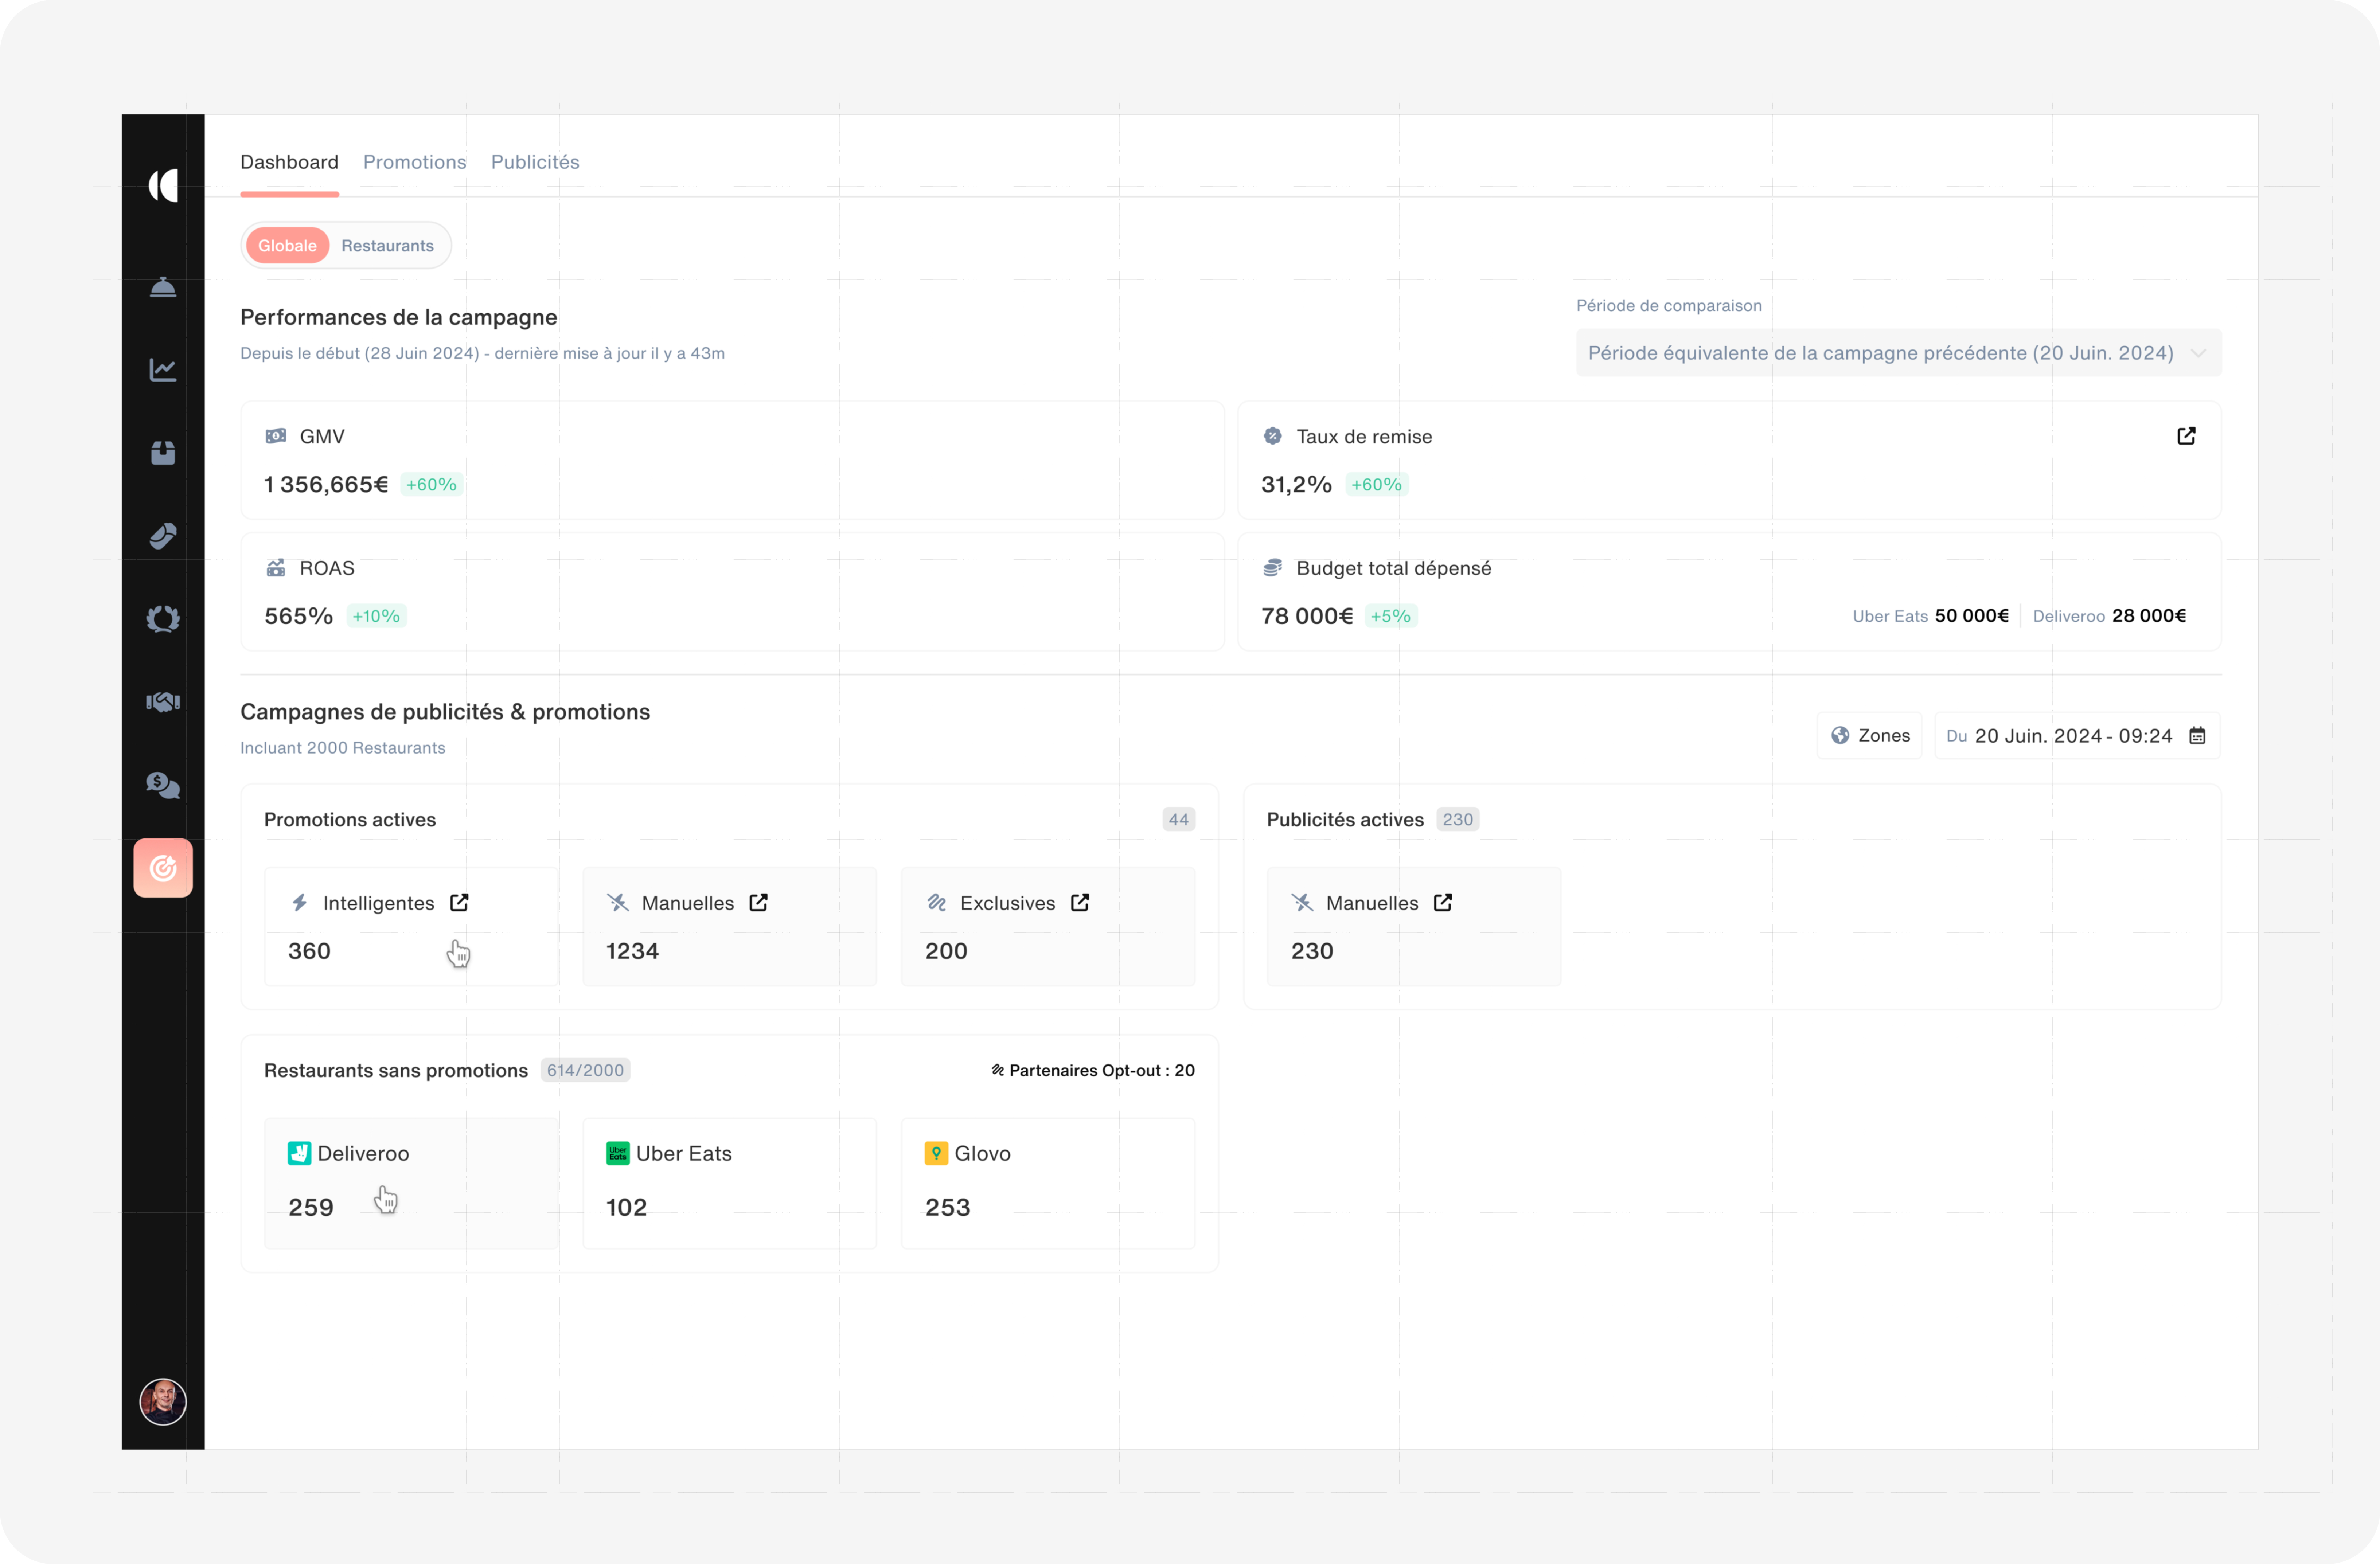Open the bell service icon in sidebar

(163, 288)
